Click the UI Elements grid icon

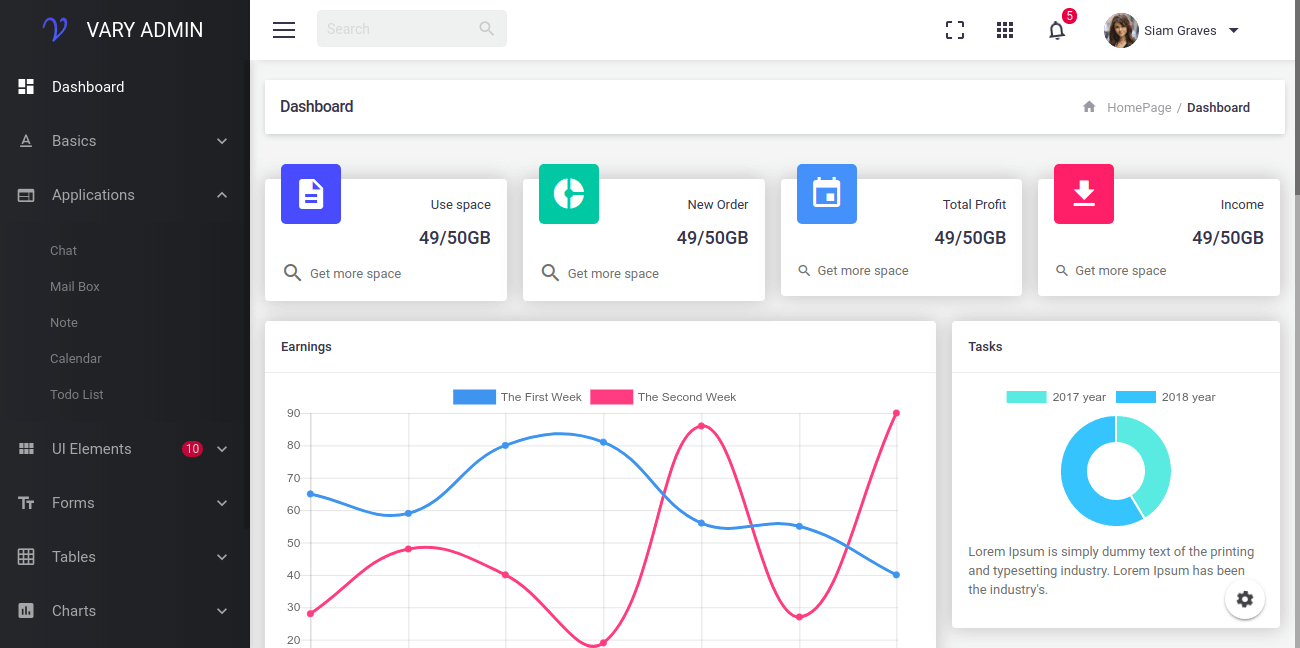click(27, 449)
